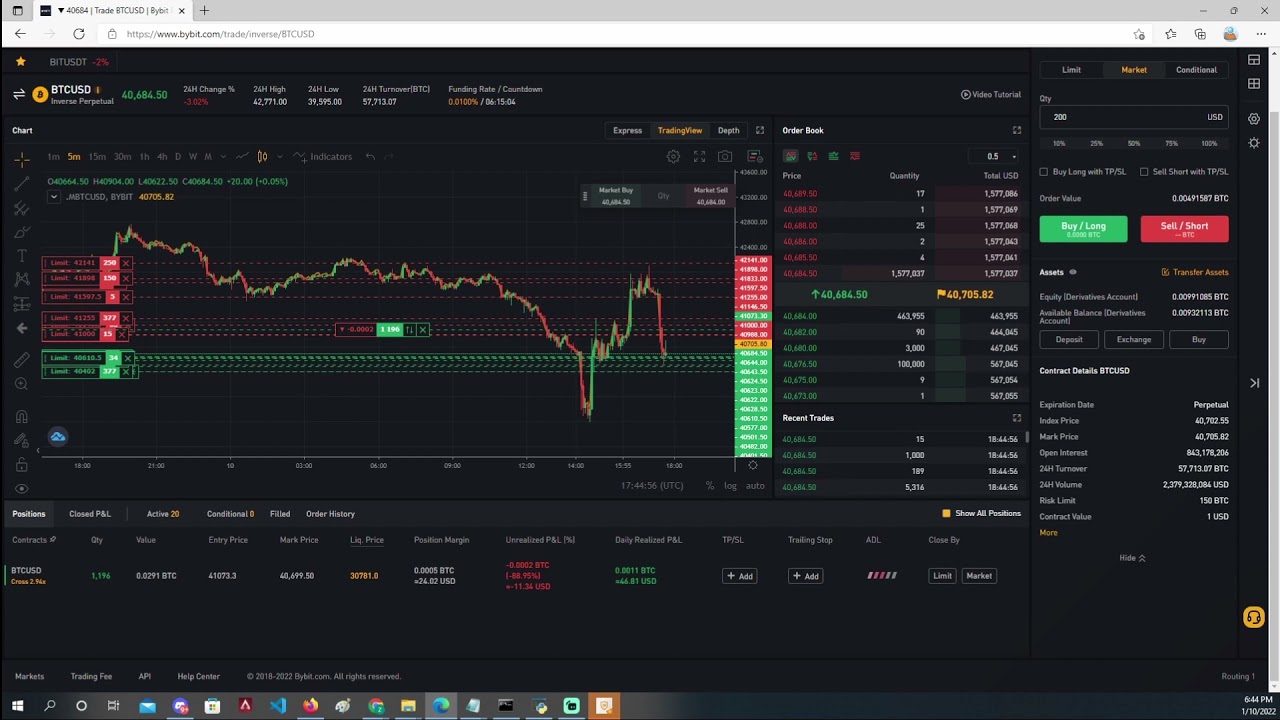Toggle Show All Positions checkbox
Screen dimensions: 1280x720
click(946, 514)
